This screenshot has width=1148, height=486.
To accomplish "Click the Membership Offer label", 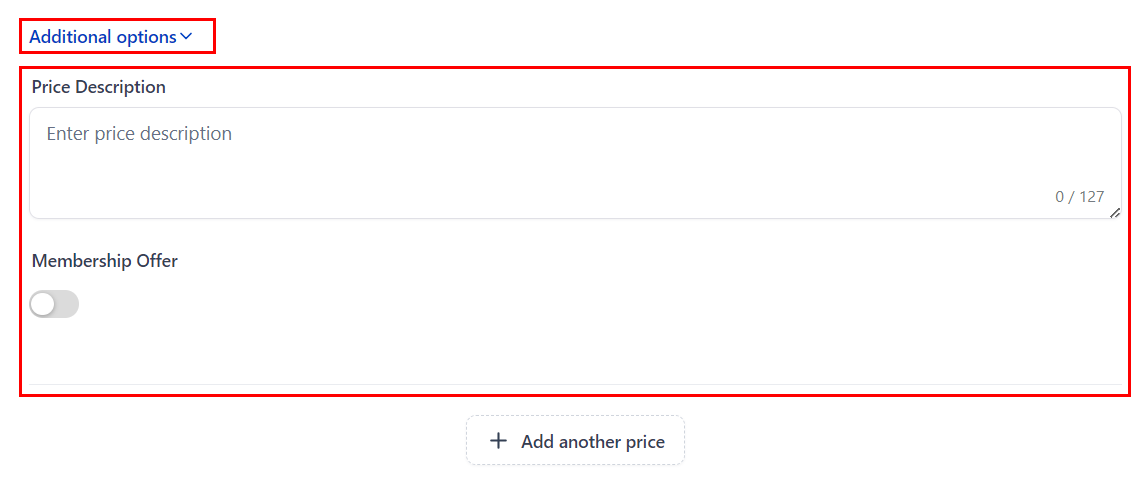I will (105, 261).
